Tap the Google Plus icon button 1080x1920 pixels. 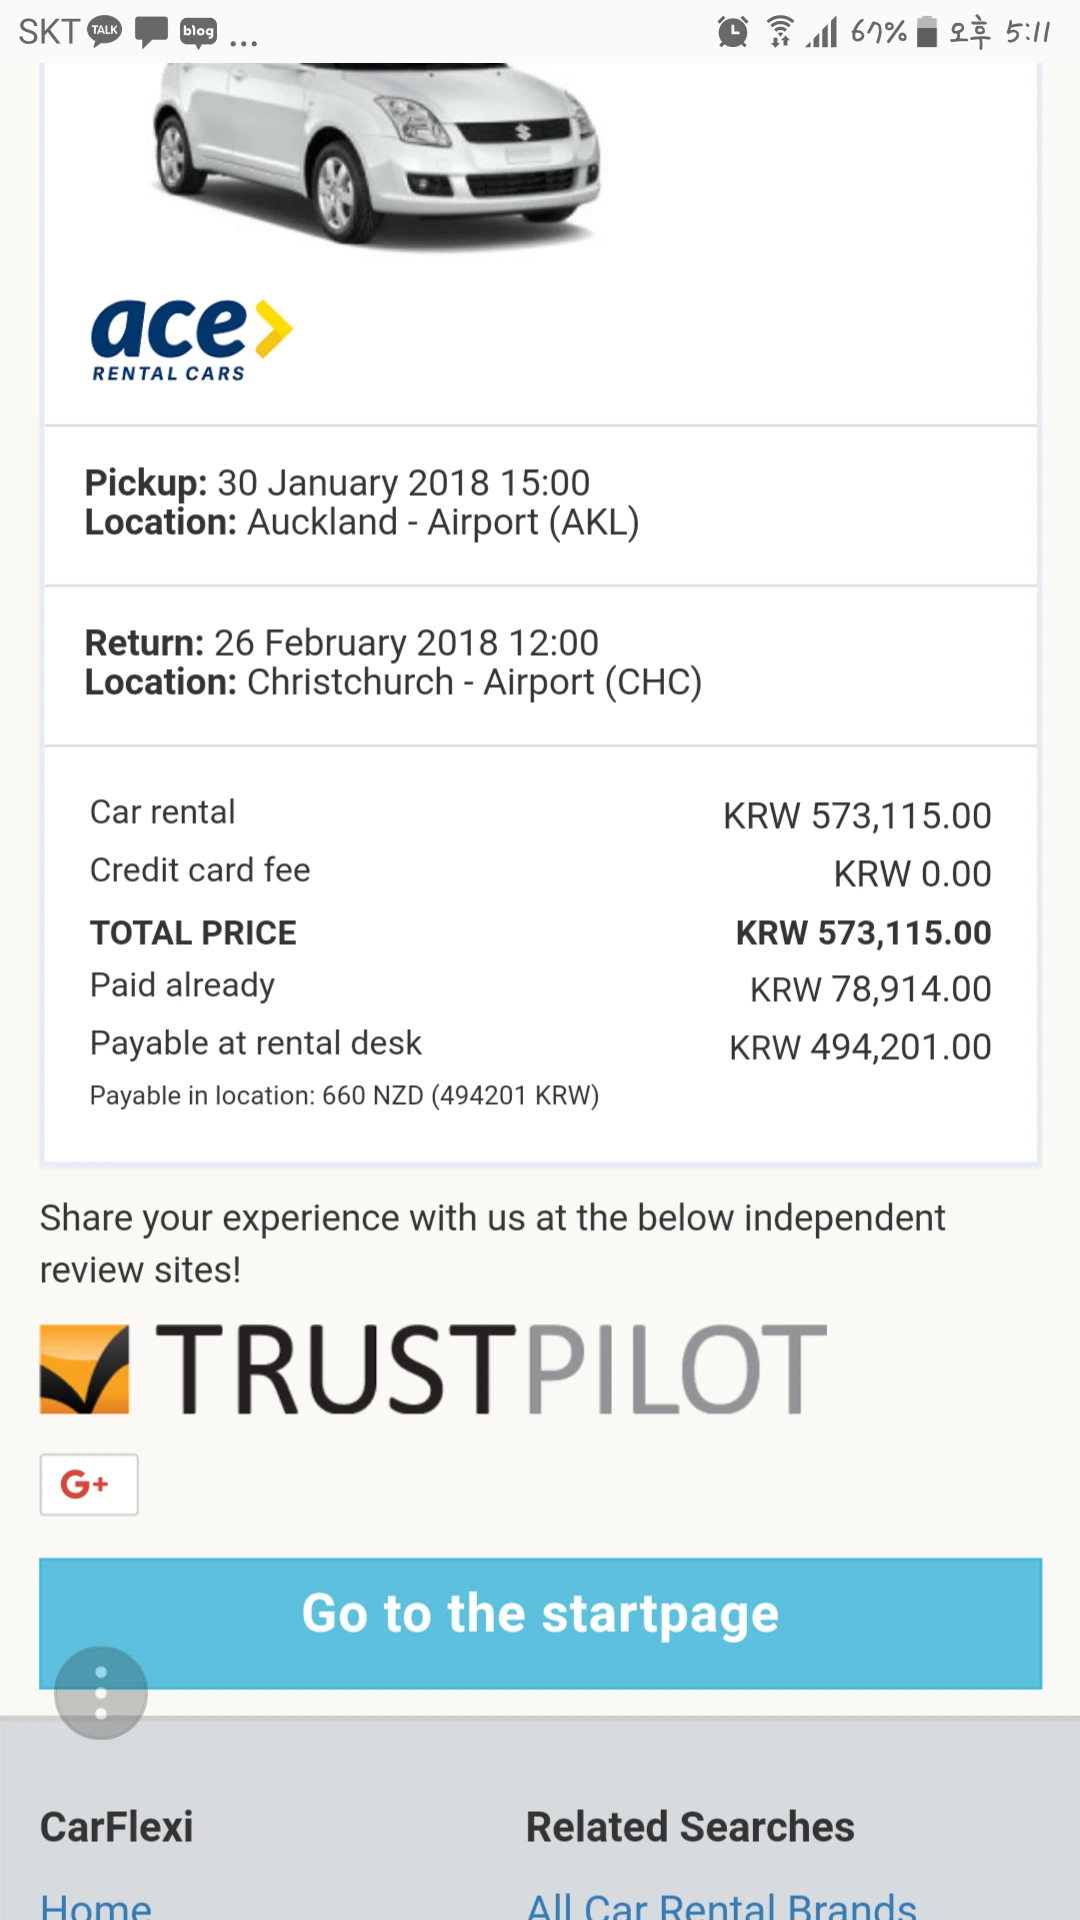89,1484
